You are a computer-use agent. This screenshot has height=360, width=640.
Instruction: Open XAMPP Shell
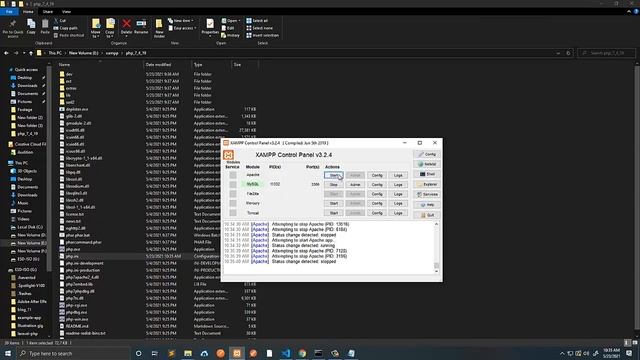(x=427, y=174)
